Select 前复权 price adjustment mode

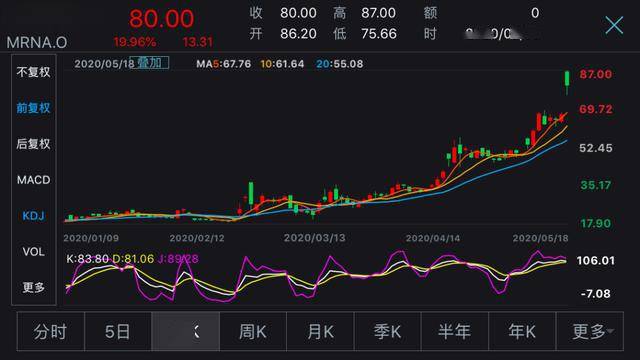coord(33,108)
